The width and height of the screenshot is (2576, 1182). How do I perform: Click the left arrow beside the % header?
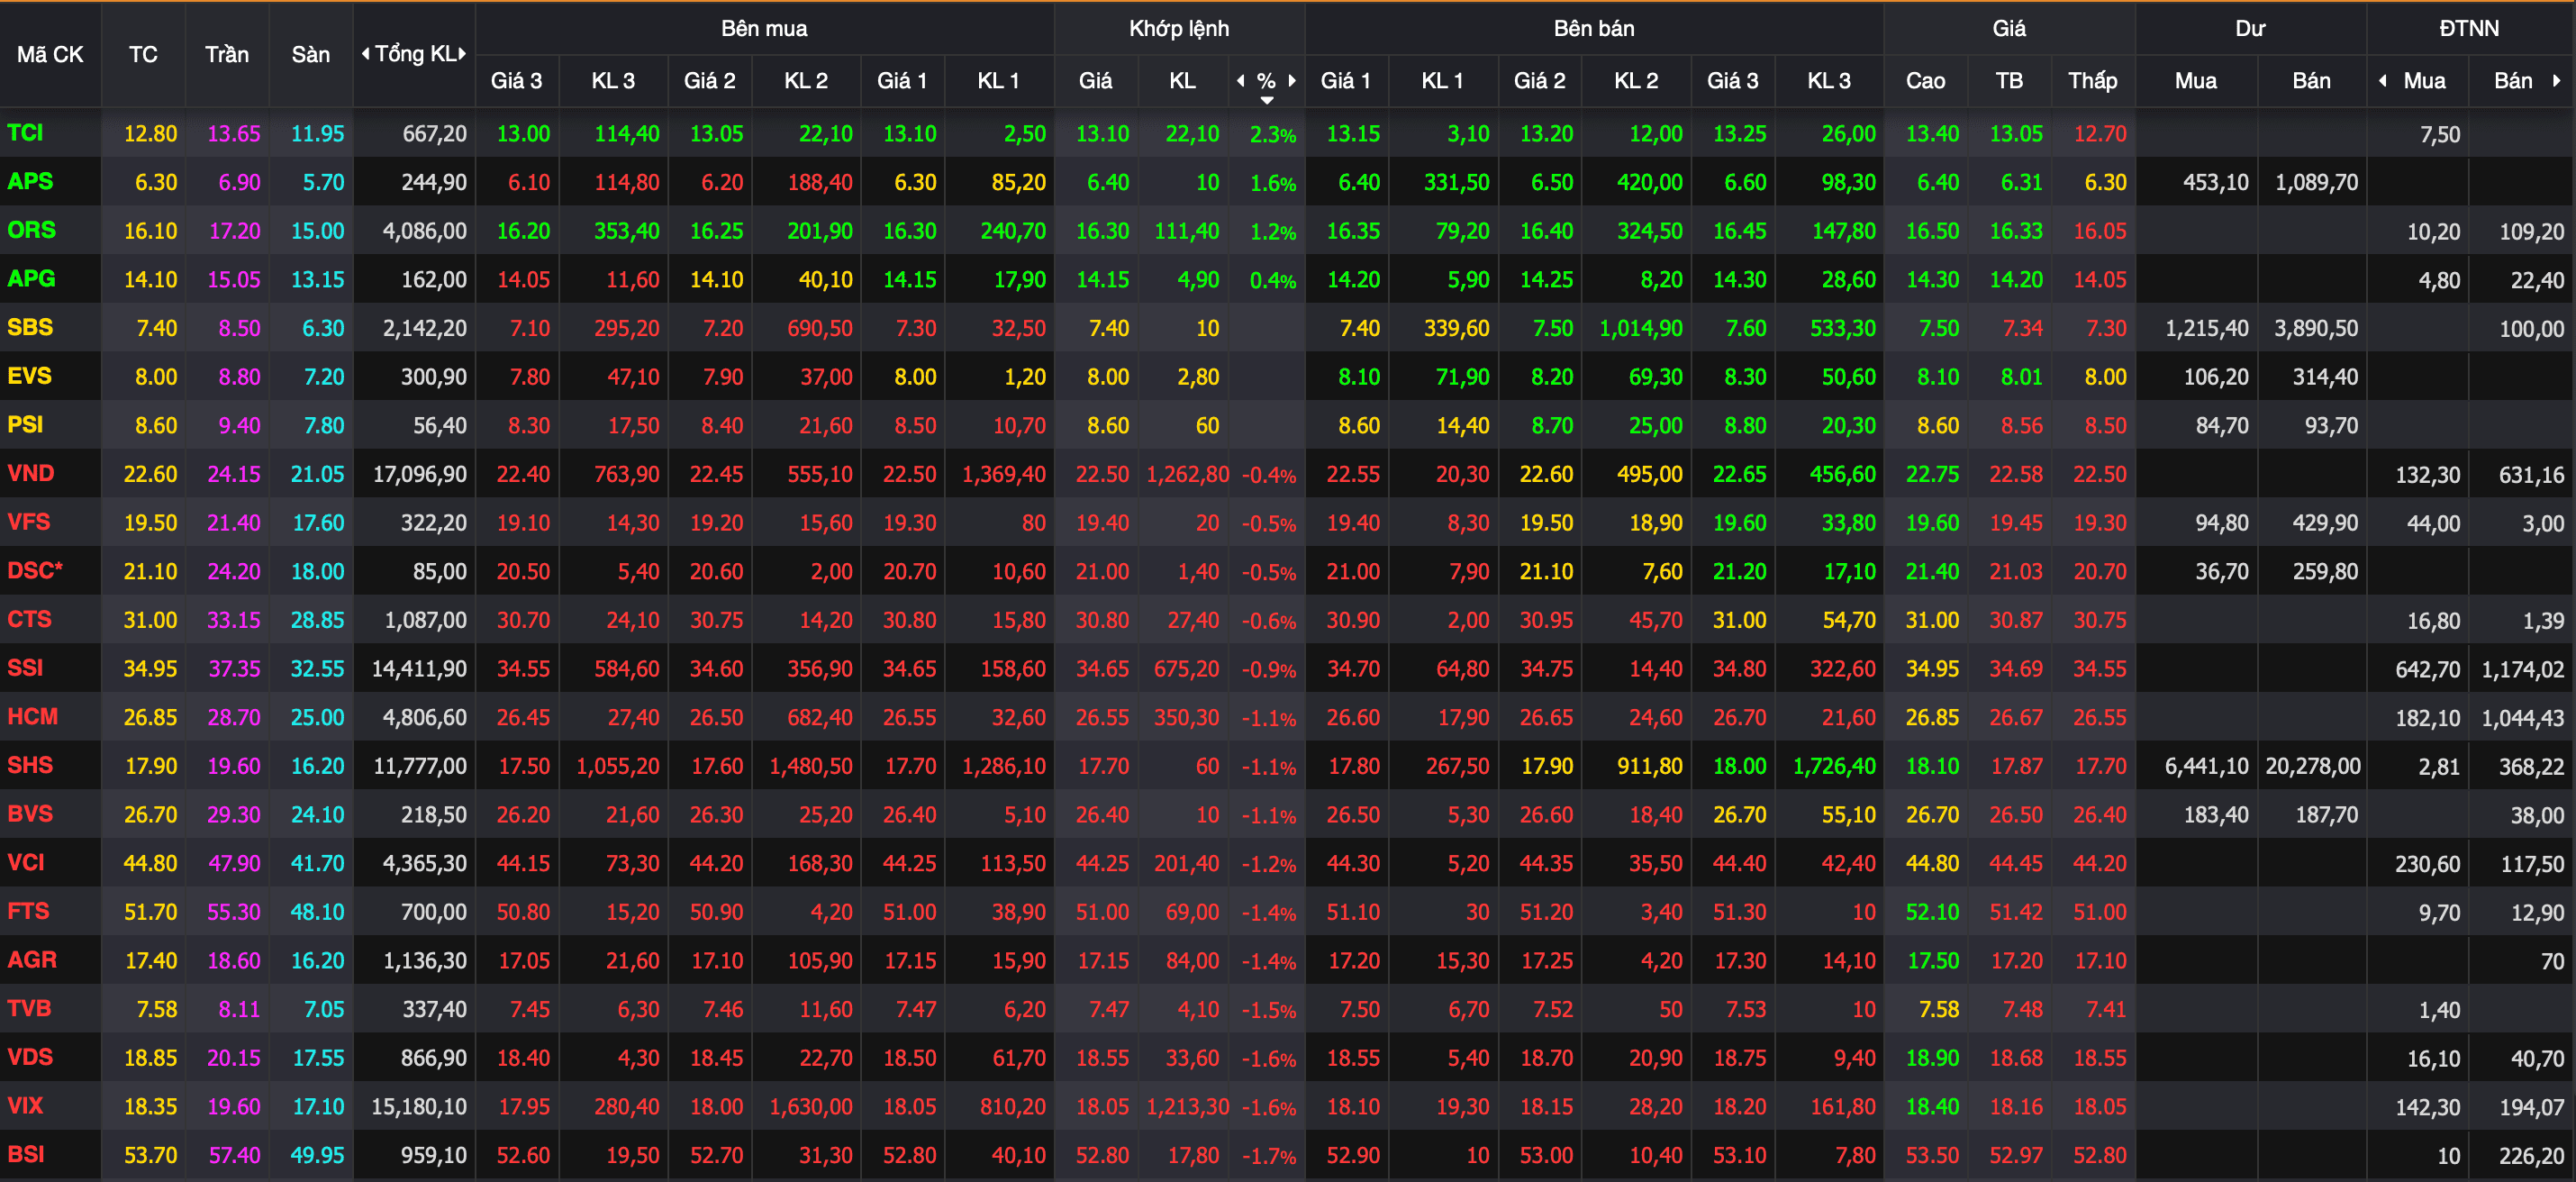(x=1241, y=81)
